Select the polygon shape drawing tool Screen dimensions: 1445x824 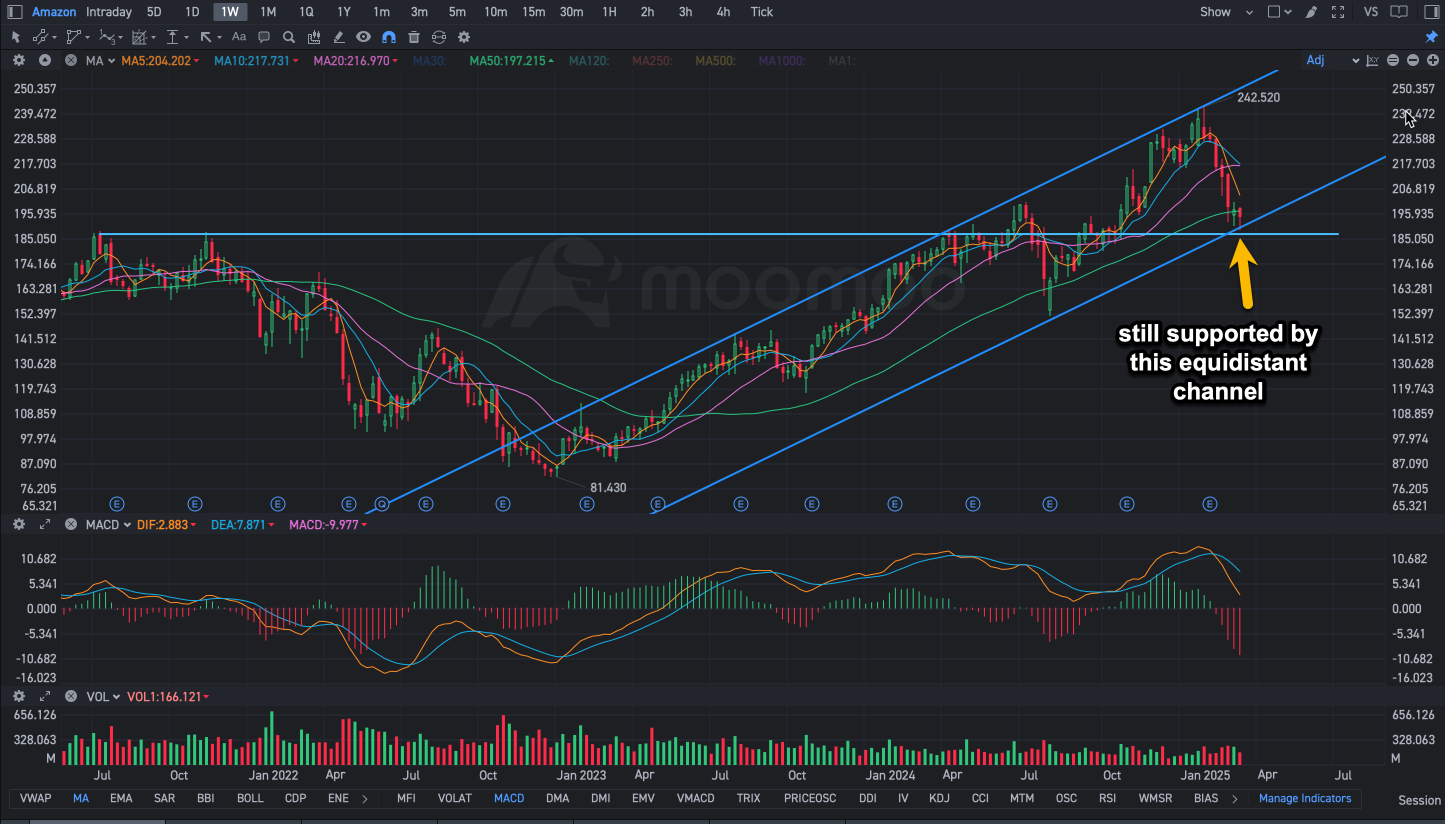point(73,37)
